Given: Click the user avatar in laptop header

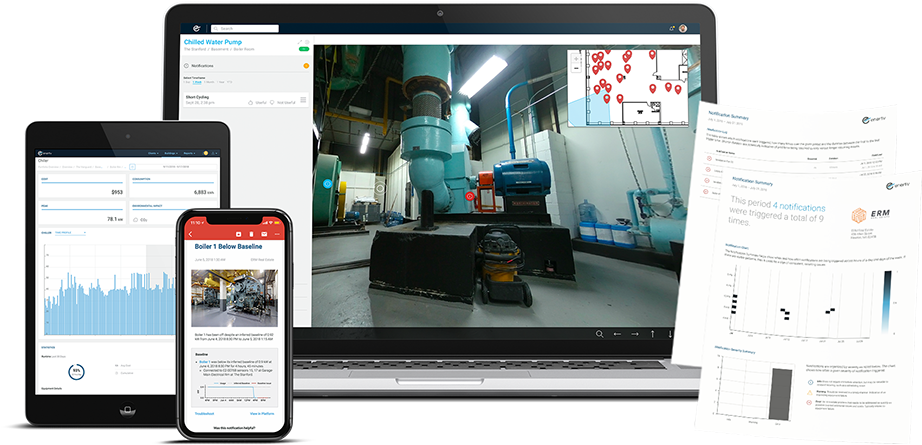Looking at the screenshot, I should 683,29.
